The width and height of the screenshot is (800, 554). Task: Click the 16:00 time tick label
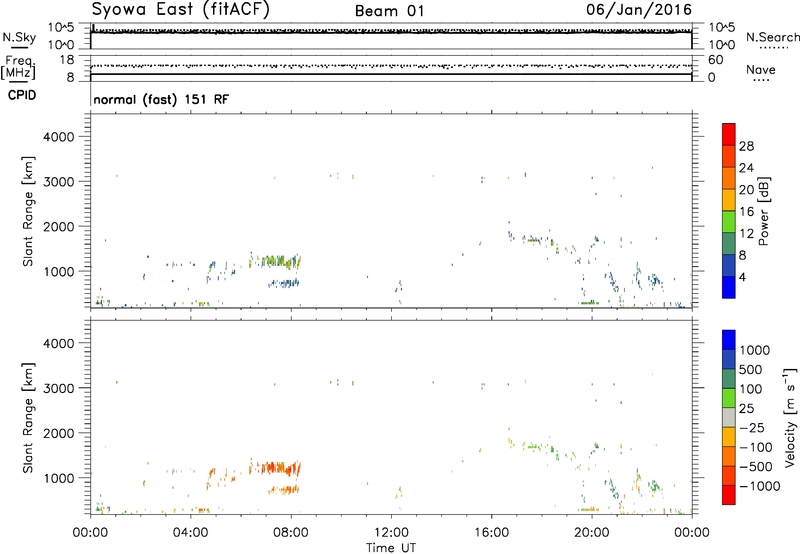[x=491, y=533]
